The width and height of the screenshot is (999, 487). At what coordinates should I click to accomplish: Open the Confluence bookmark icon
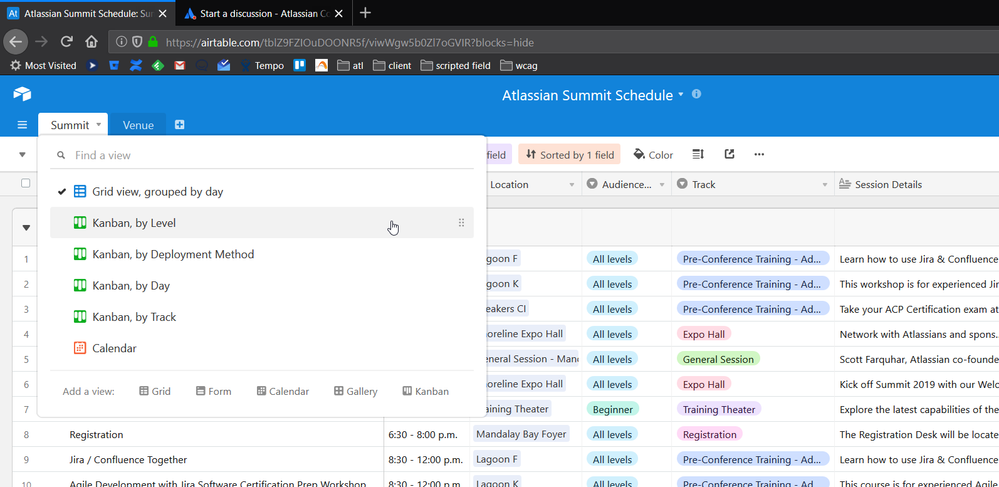tap(135, 65)
